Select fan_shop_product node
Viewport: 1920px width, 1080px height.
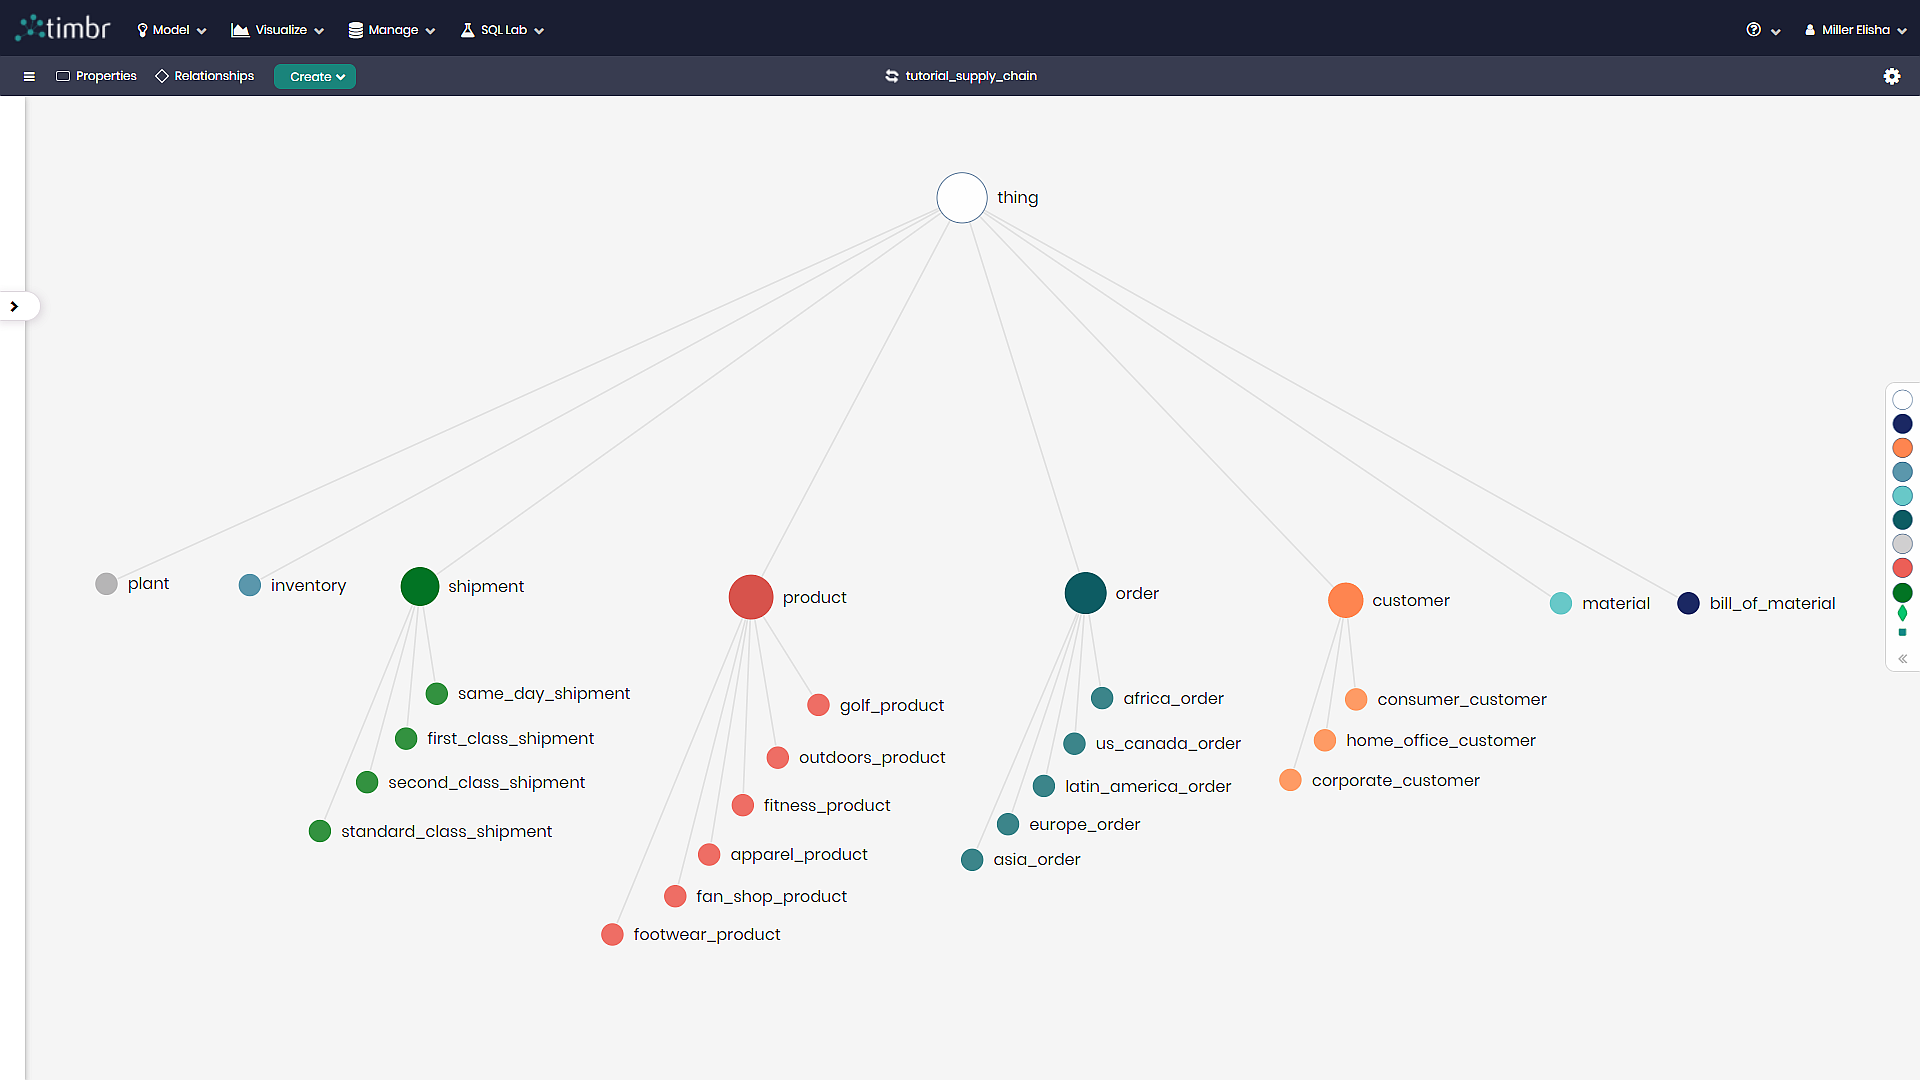[x=675, y=896]
